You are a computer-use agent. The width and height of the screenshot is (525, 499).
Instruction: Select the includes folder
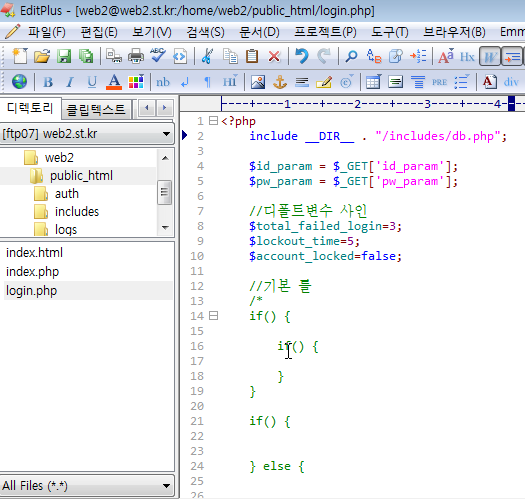(77, 212)
